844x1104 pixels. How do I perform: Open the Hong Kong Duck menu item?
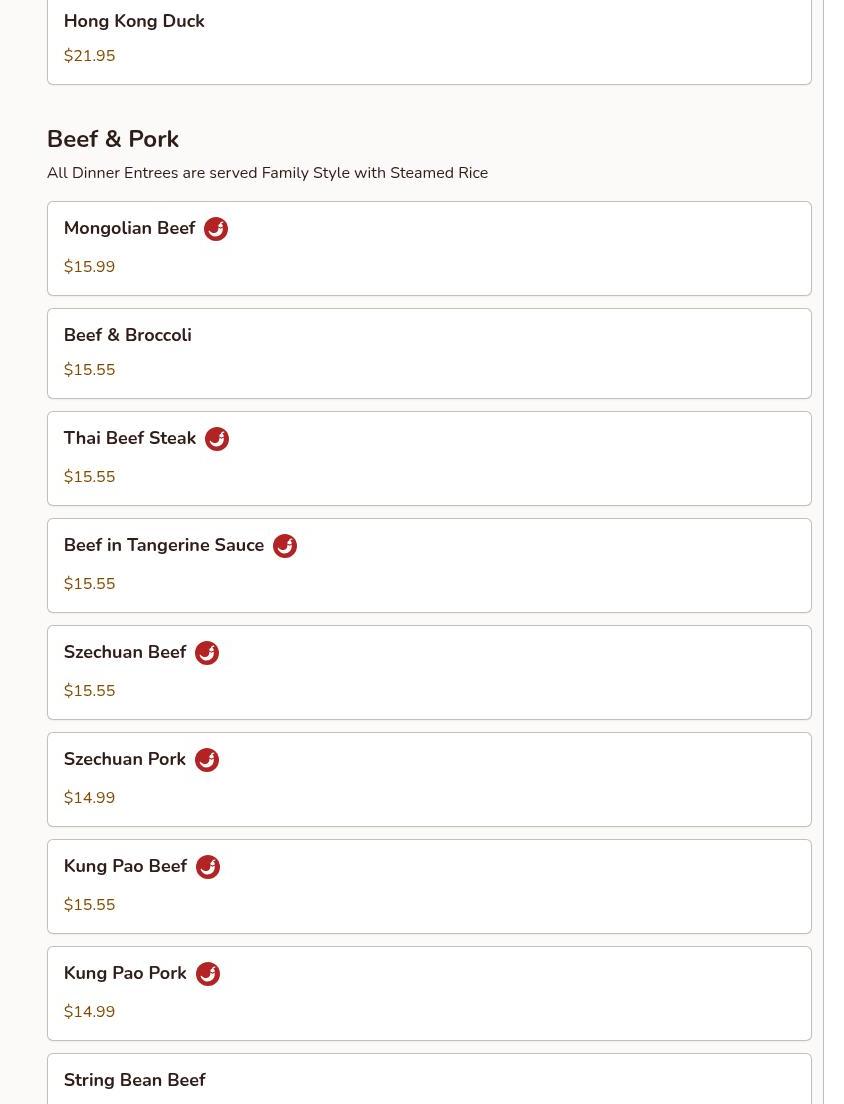[429, 40]
